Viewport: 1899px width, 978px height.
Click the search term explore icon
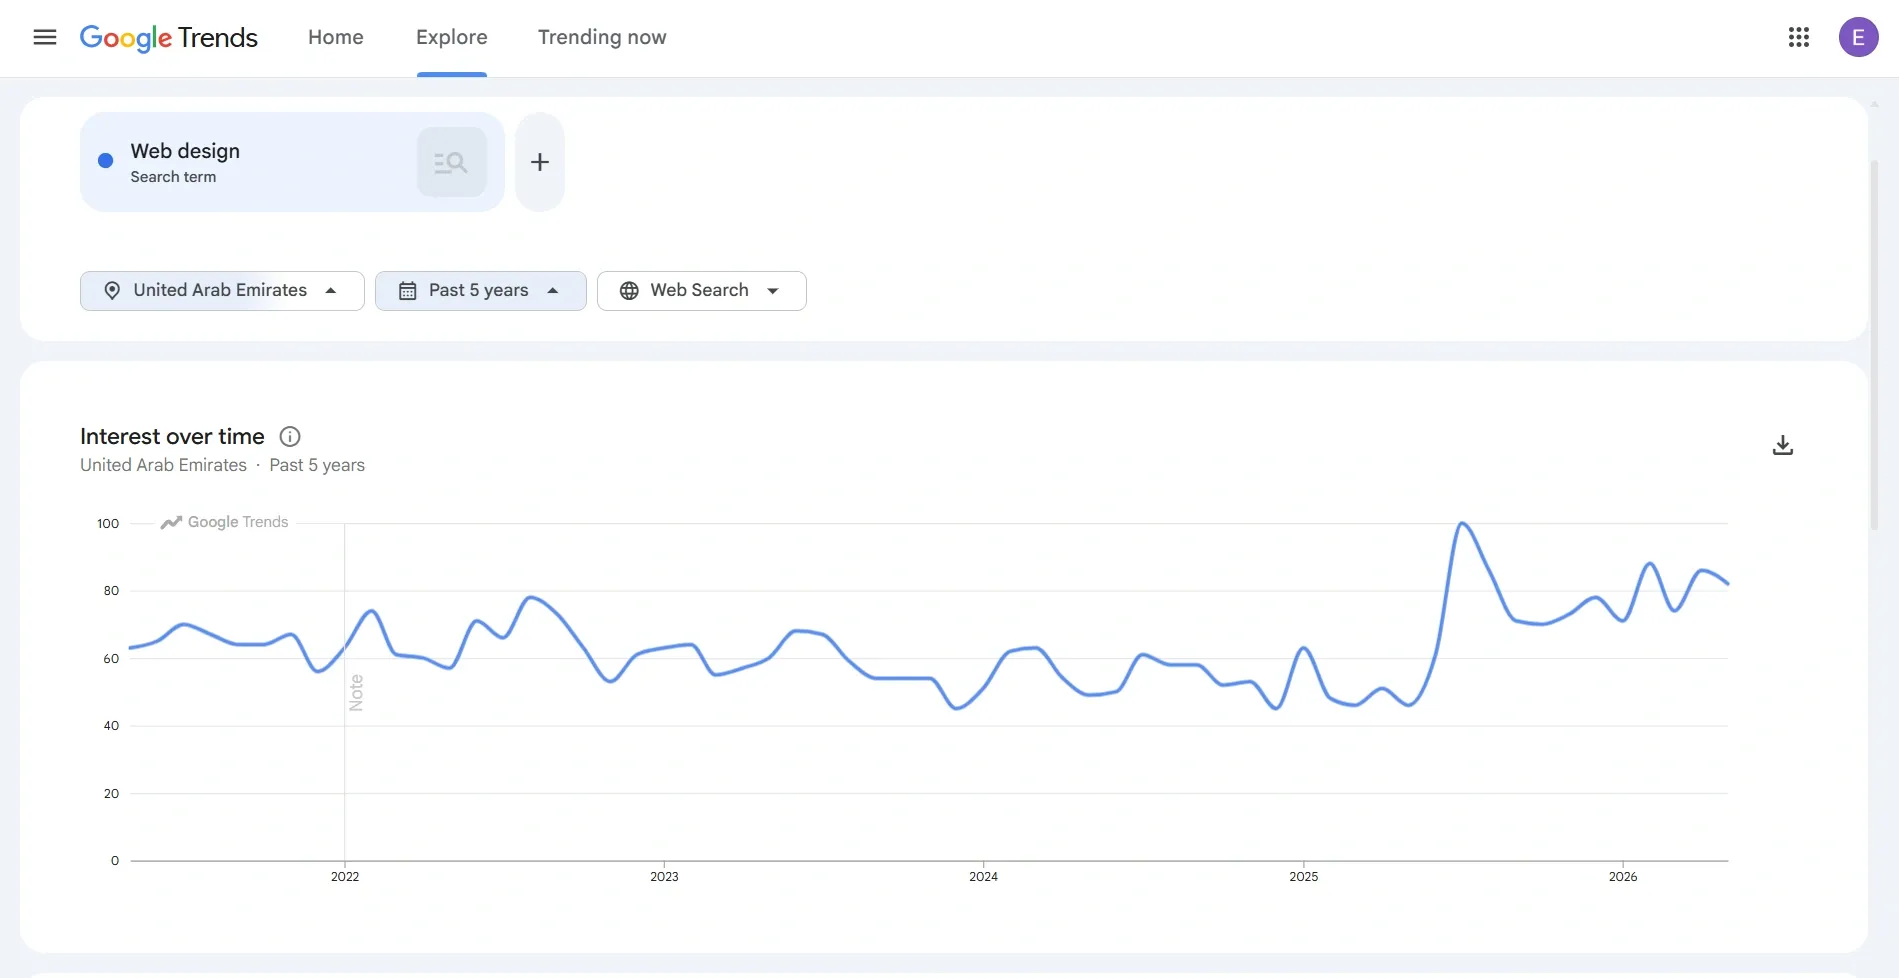pyautogui.click(x=452, y=162)
